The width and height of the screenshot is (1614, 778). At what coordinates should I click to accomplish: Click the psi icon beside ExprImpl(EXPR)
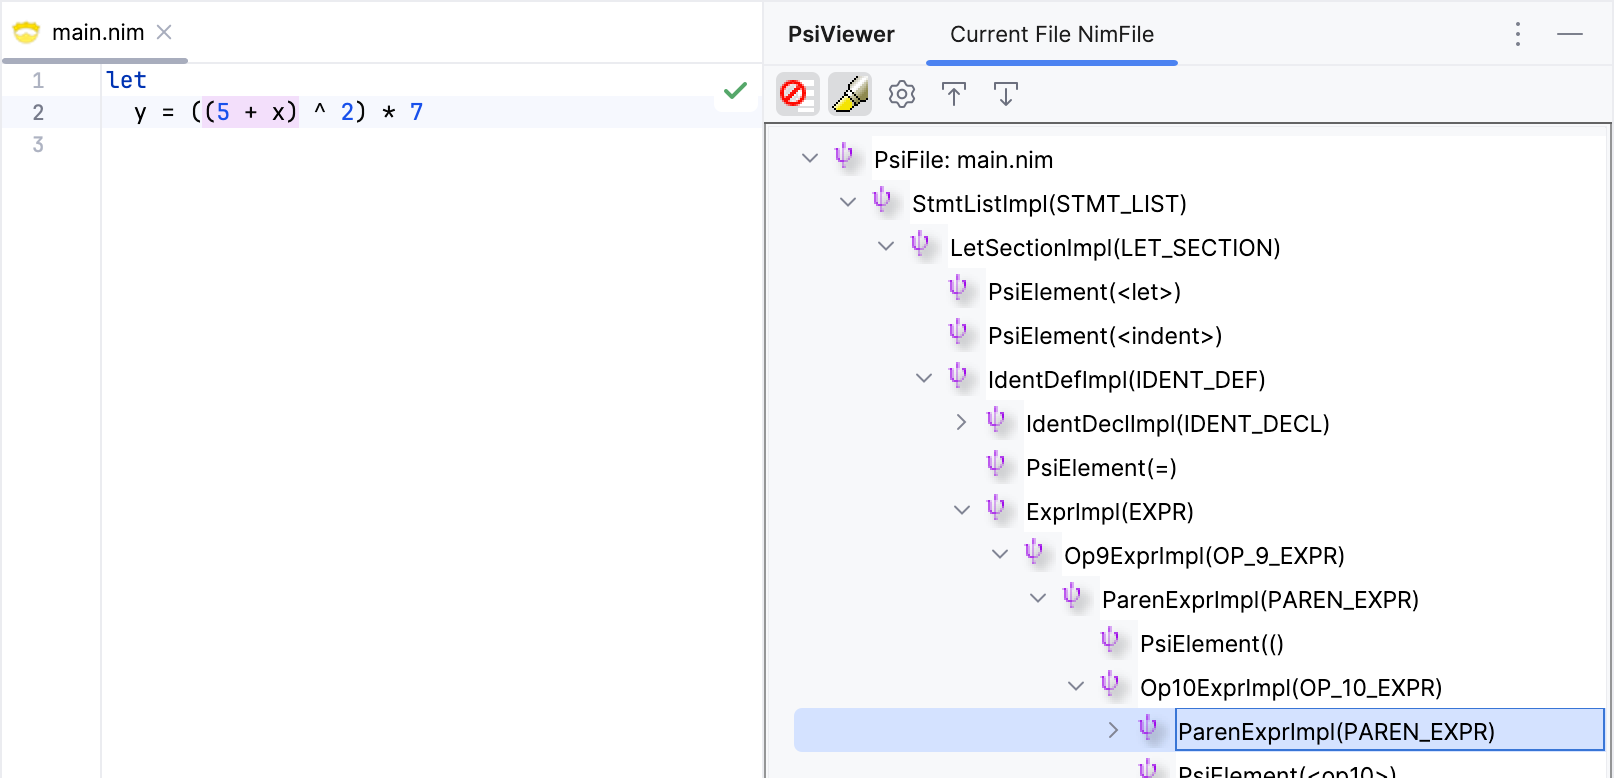(x=996, y=508)
